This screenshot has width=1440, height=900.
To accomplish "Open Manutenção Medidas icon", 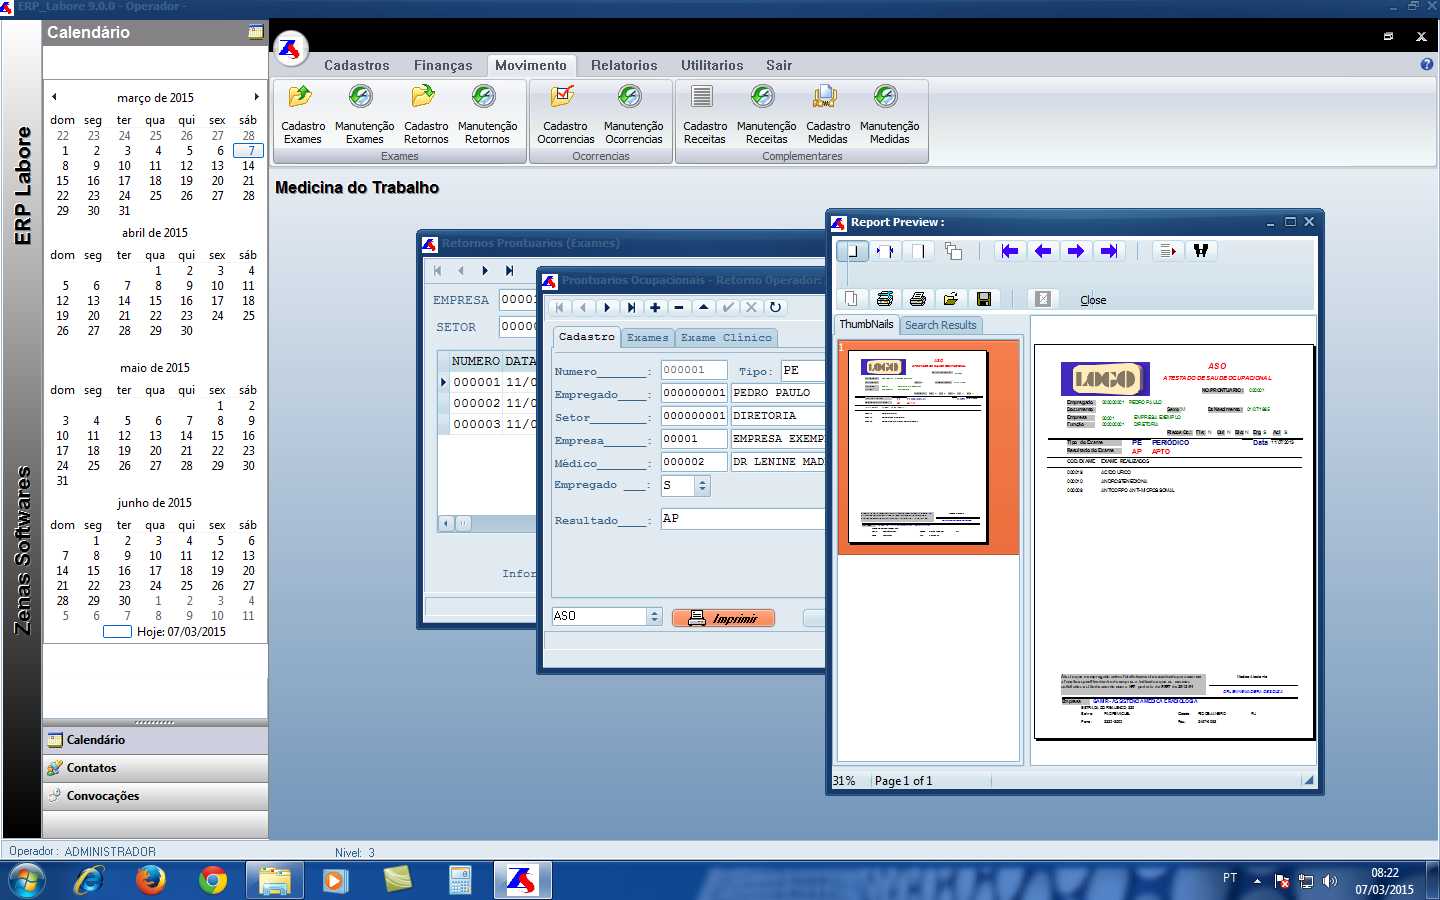I will pyautogui.click(x=889, y=114).
